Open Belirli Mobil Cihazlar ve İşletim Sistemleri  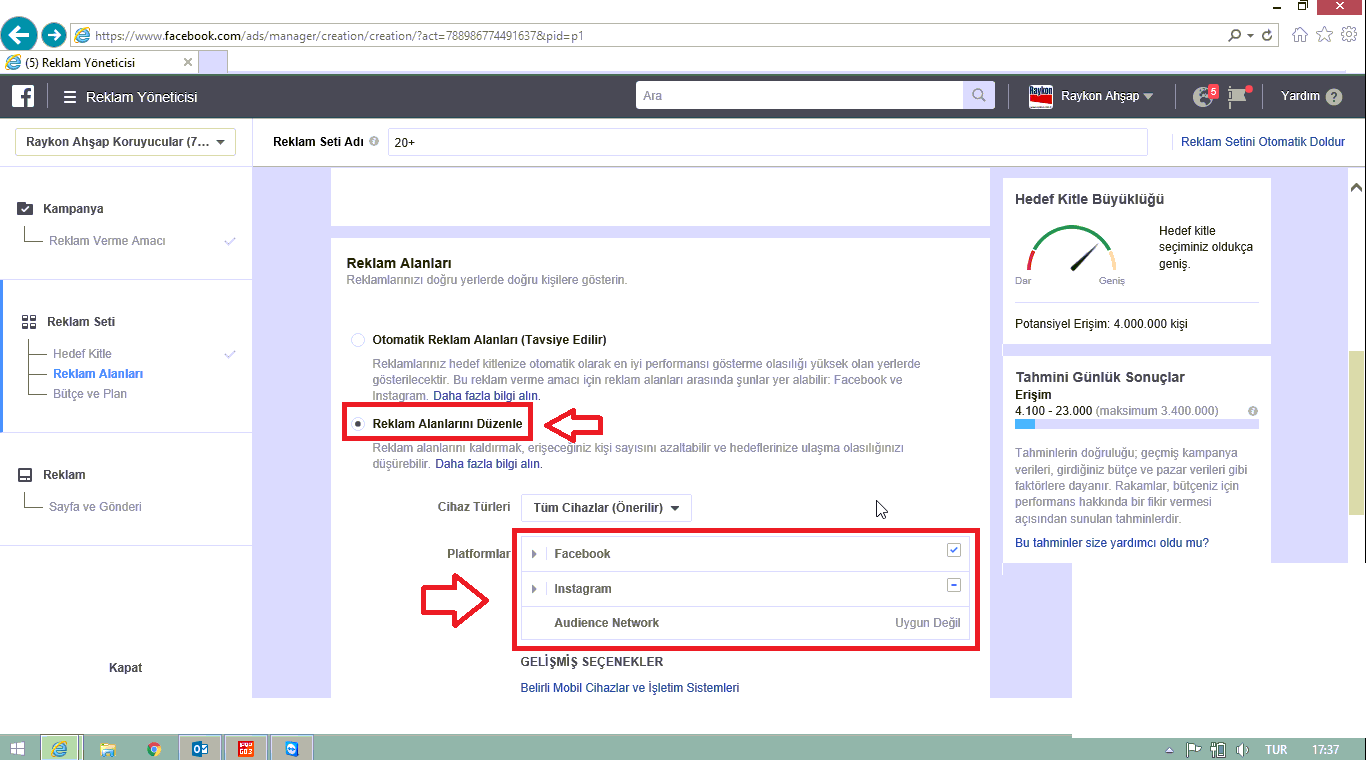[x=630, y=688]
